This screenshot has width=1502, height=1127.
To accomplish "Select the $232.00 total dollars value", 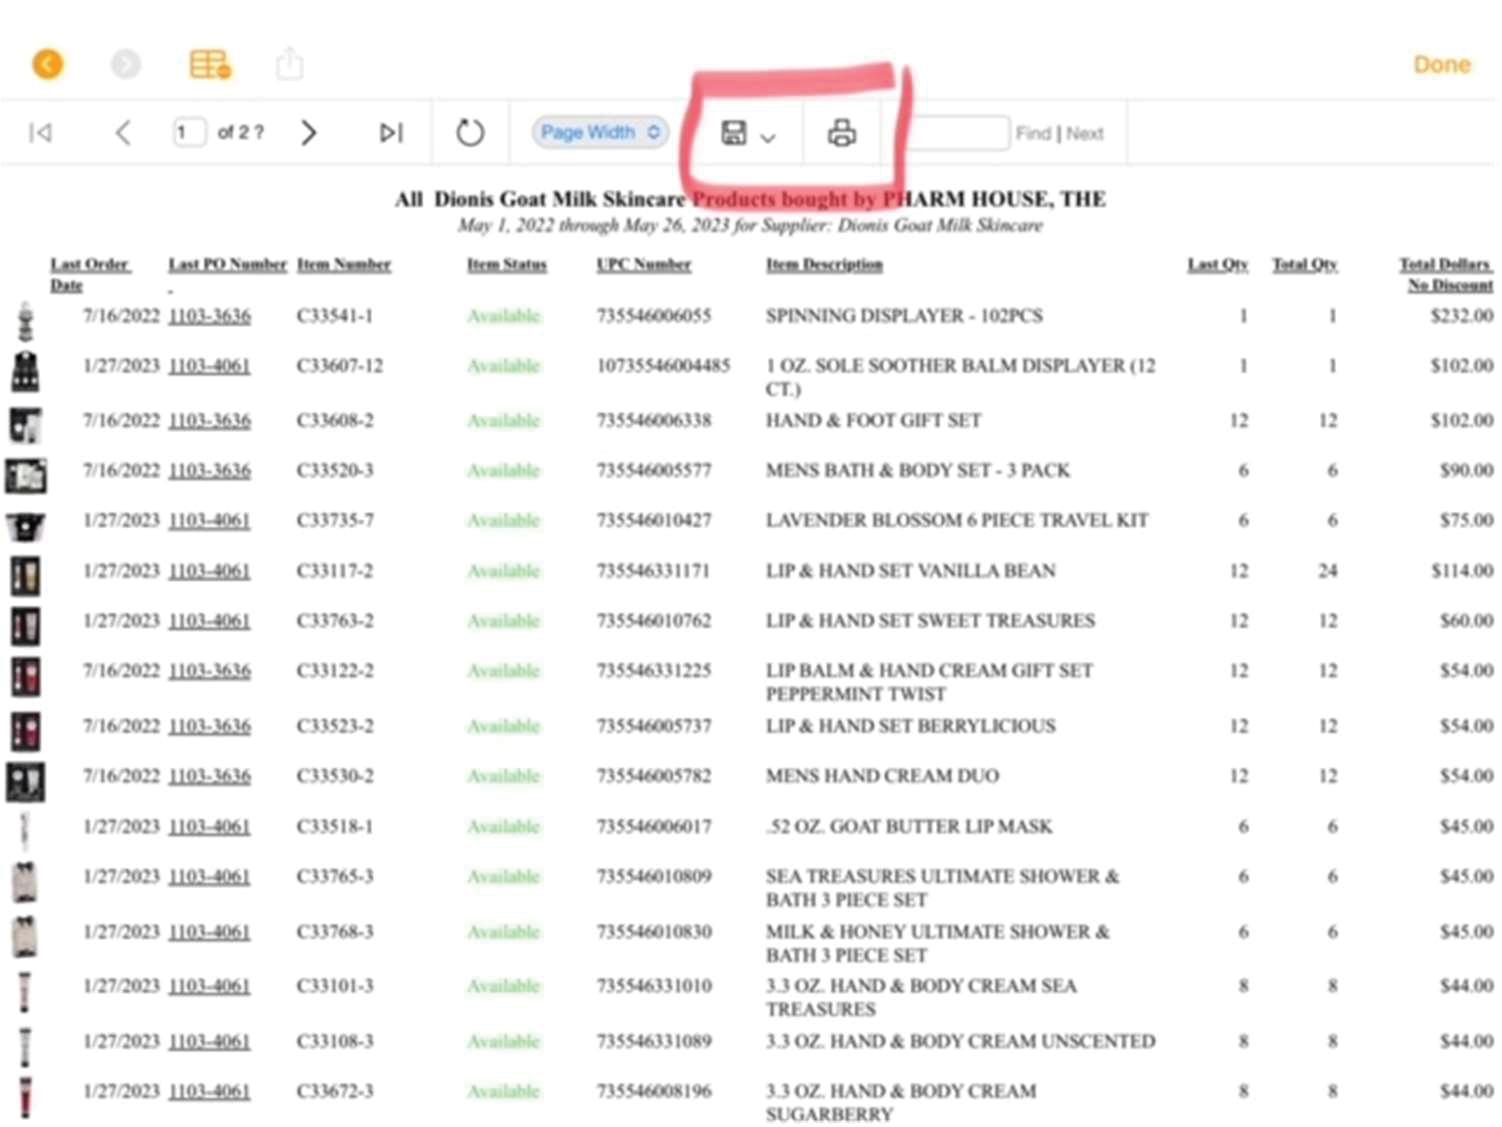I will tap(1462, 316).
